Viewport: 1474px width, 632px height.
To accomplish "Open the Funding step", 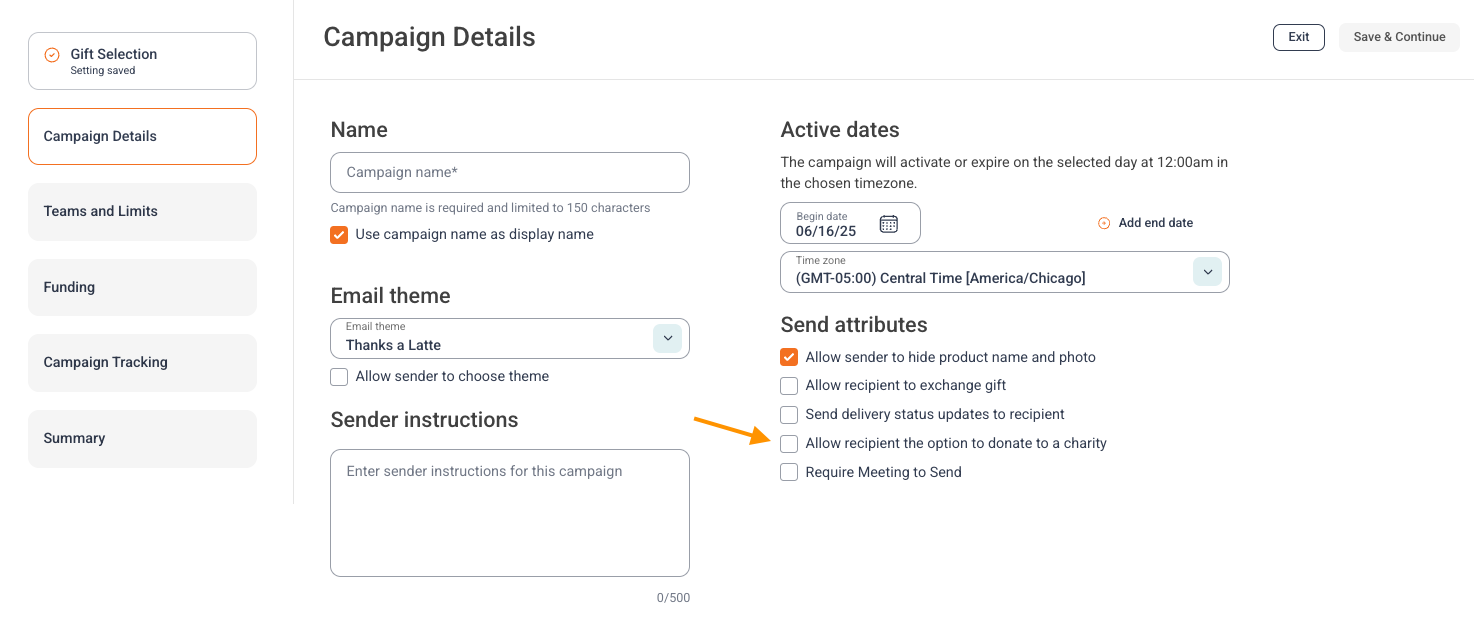I will point(142,288).
